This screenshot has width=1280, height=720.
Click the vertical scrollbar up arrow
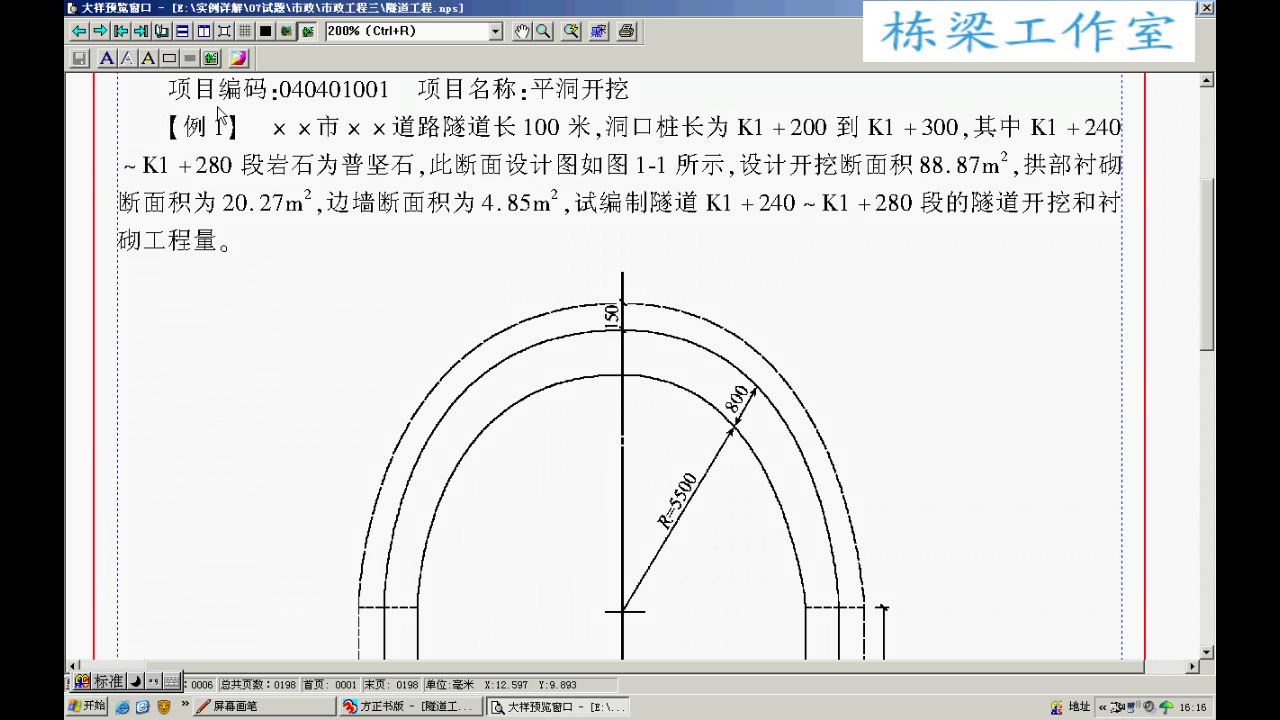1207,80
